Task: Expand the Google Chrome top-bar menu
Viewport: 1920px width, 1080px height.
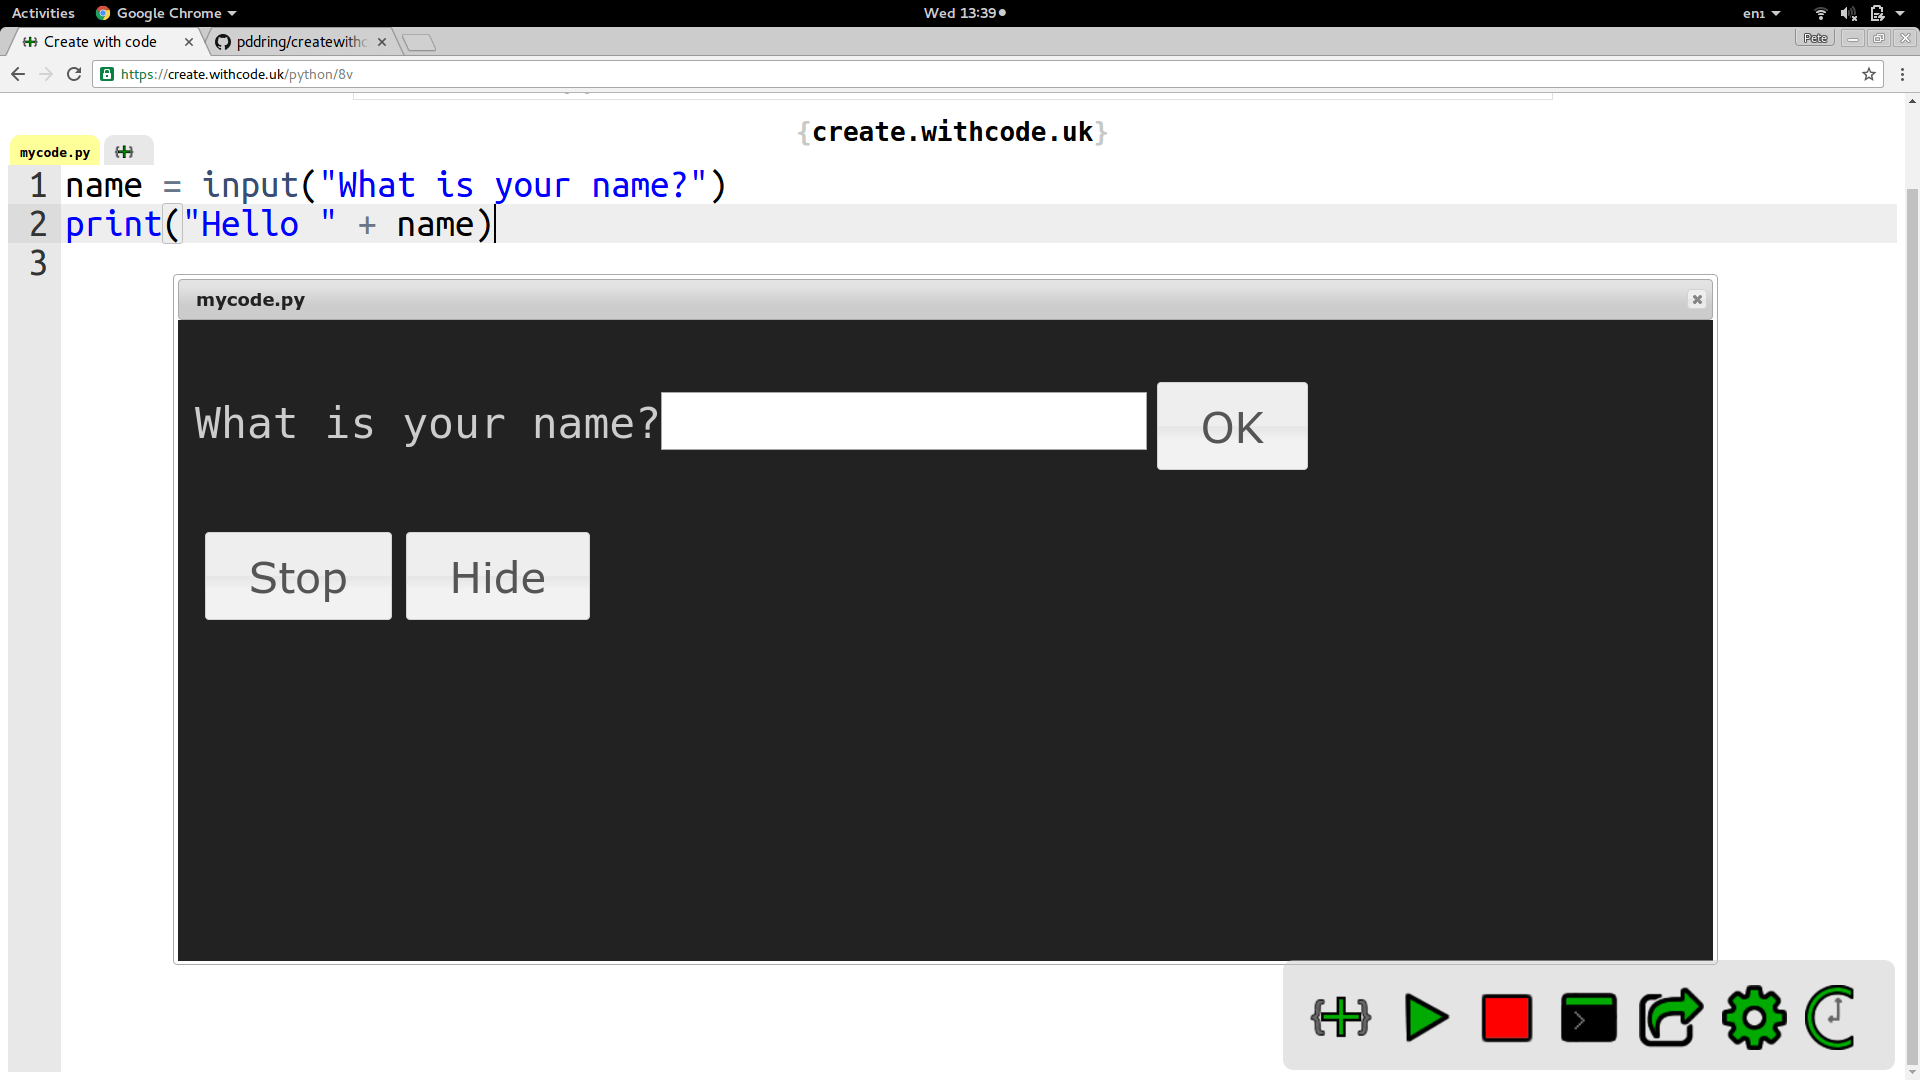Action: (166, 13)
